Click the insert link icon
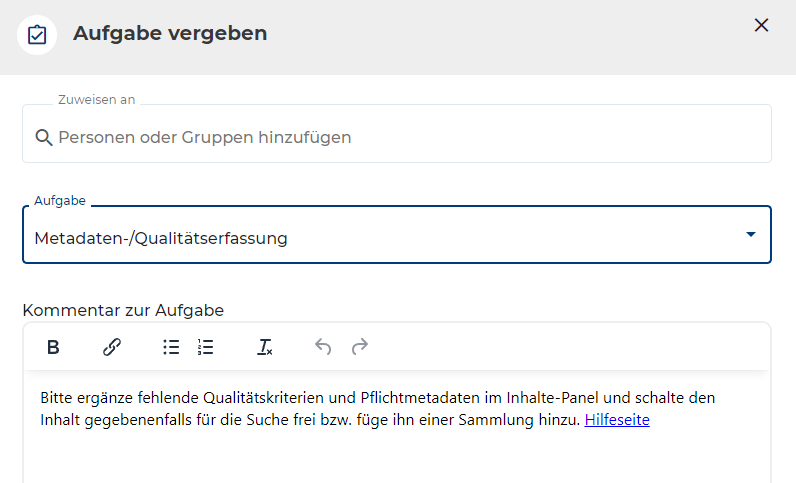Screen dimensions: 796x483 [x=112, y=347]
